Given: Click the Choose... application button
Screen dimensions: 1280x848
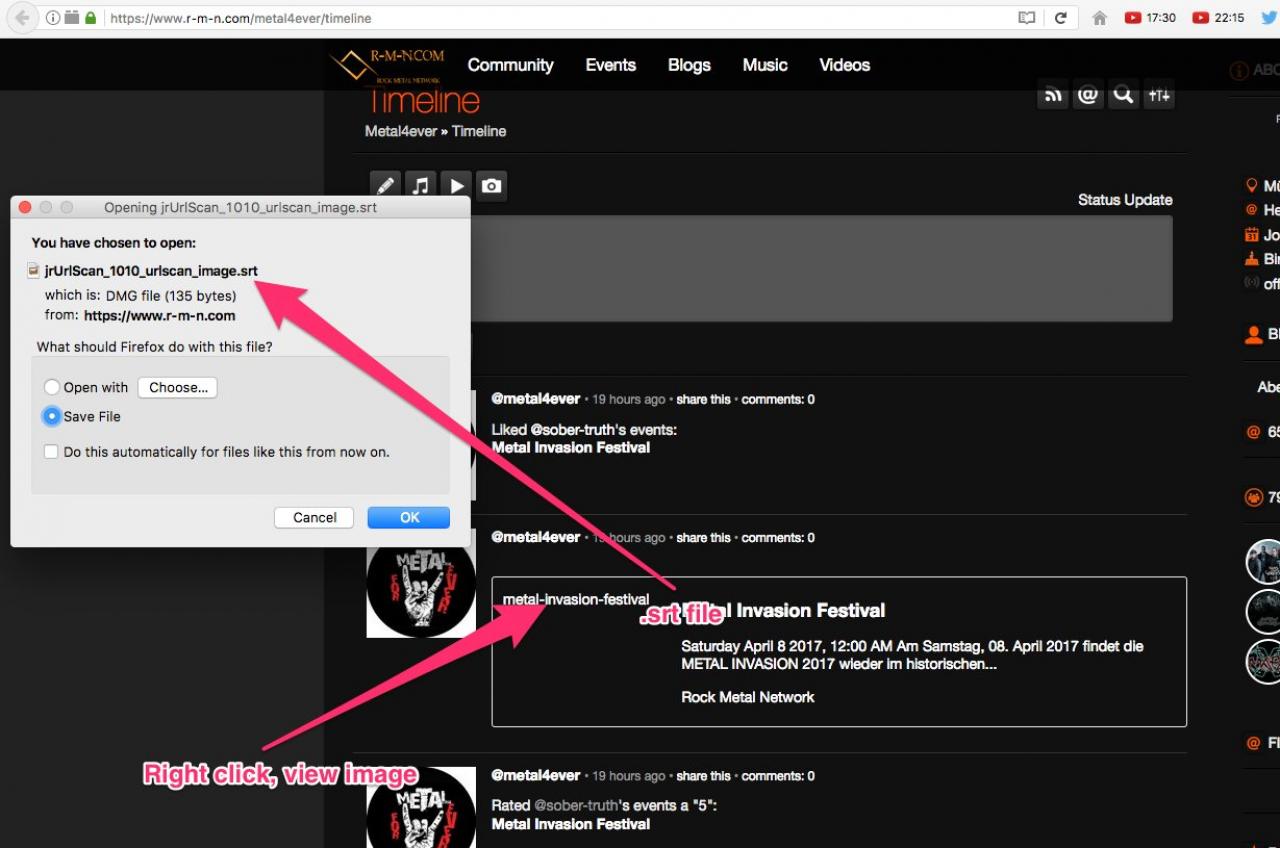Looking at the screenshot, I should tap(177, 388).
